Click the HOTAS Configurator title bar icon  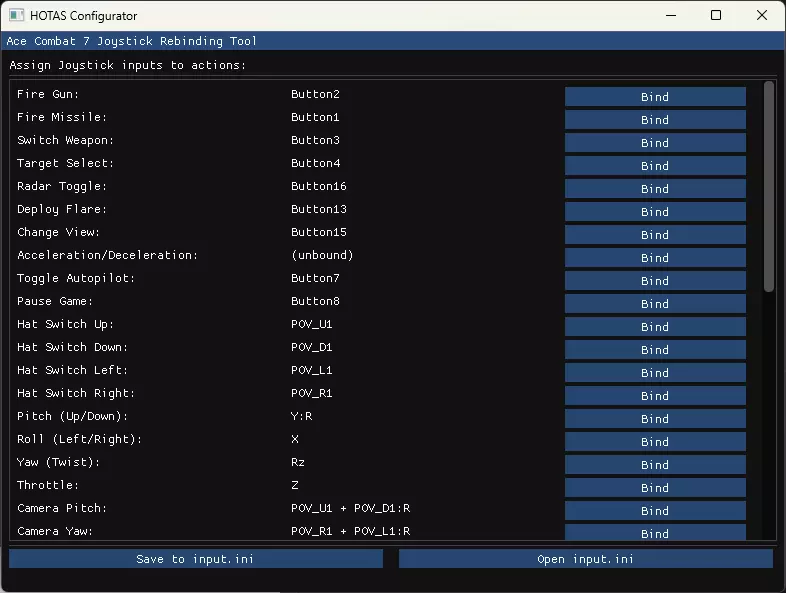pos(16,16)
